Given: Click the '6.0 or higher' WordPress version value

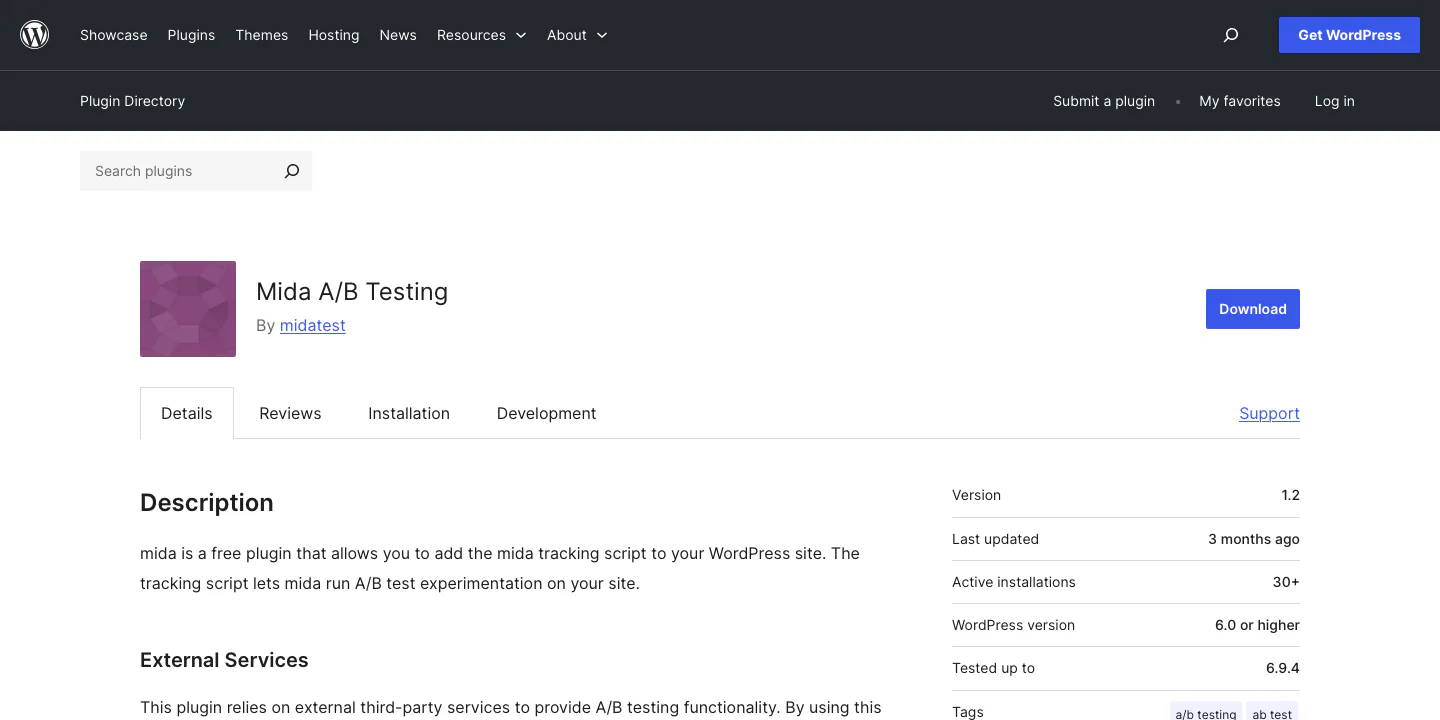Looking at the screenshot, I should pos(1257,625).
